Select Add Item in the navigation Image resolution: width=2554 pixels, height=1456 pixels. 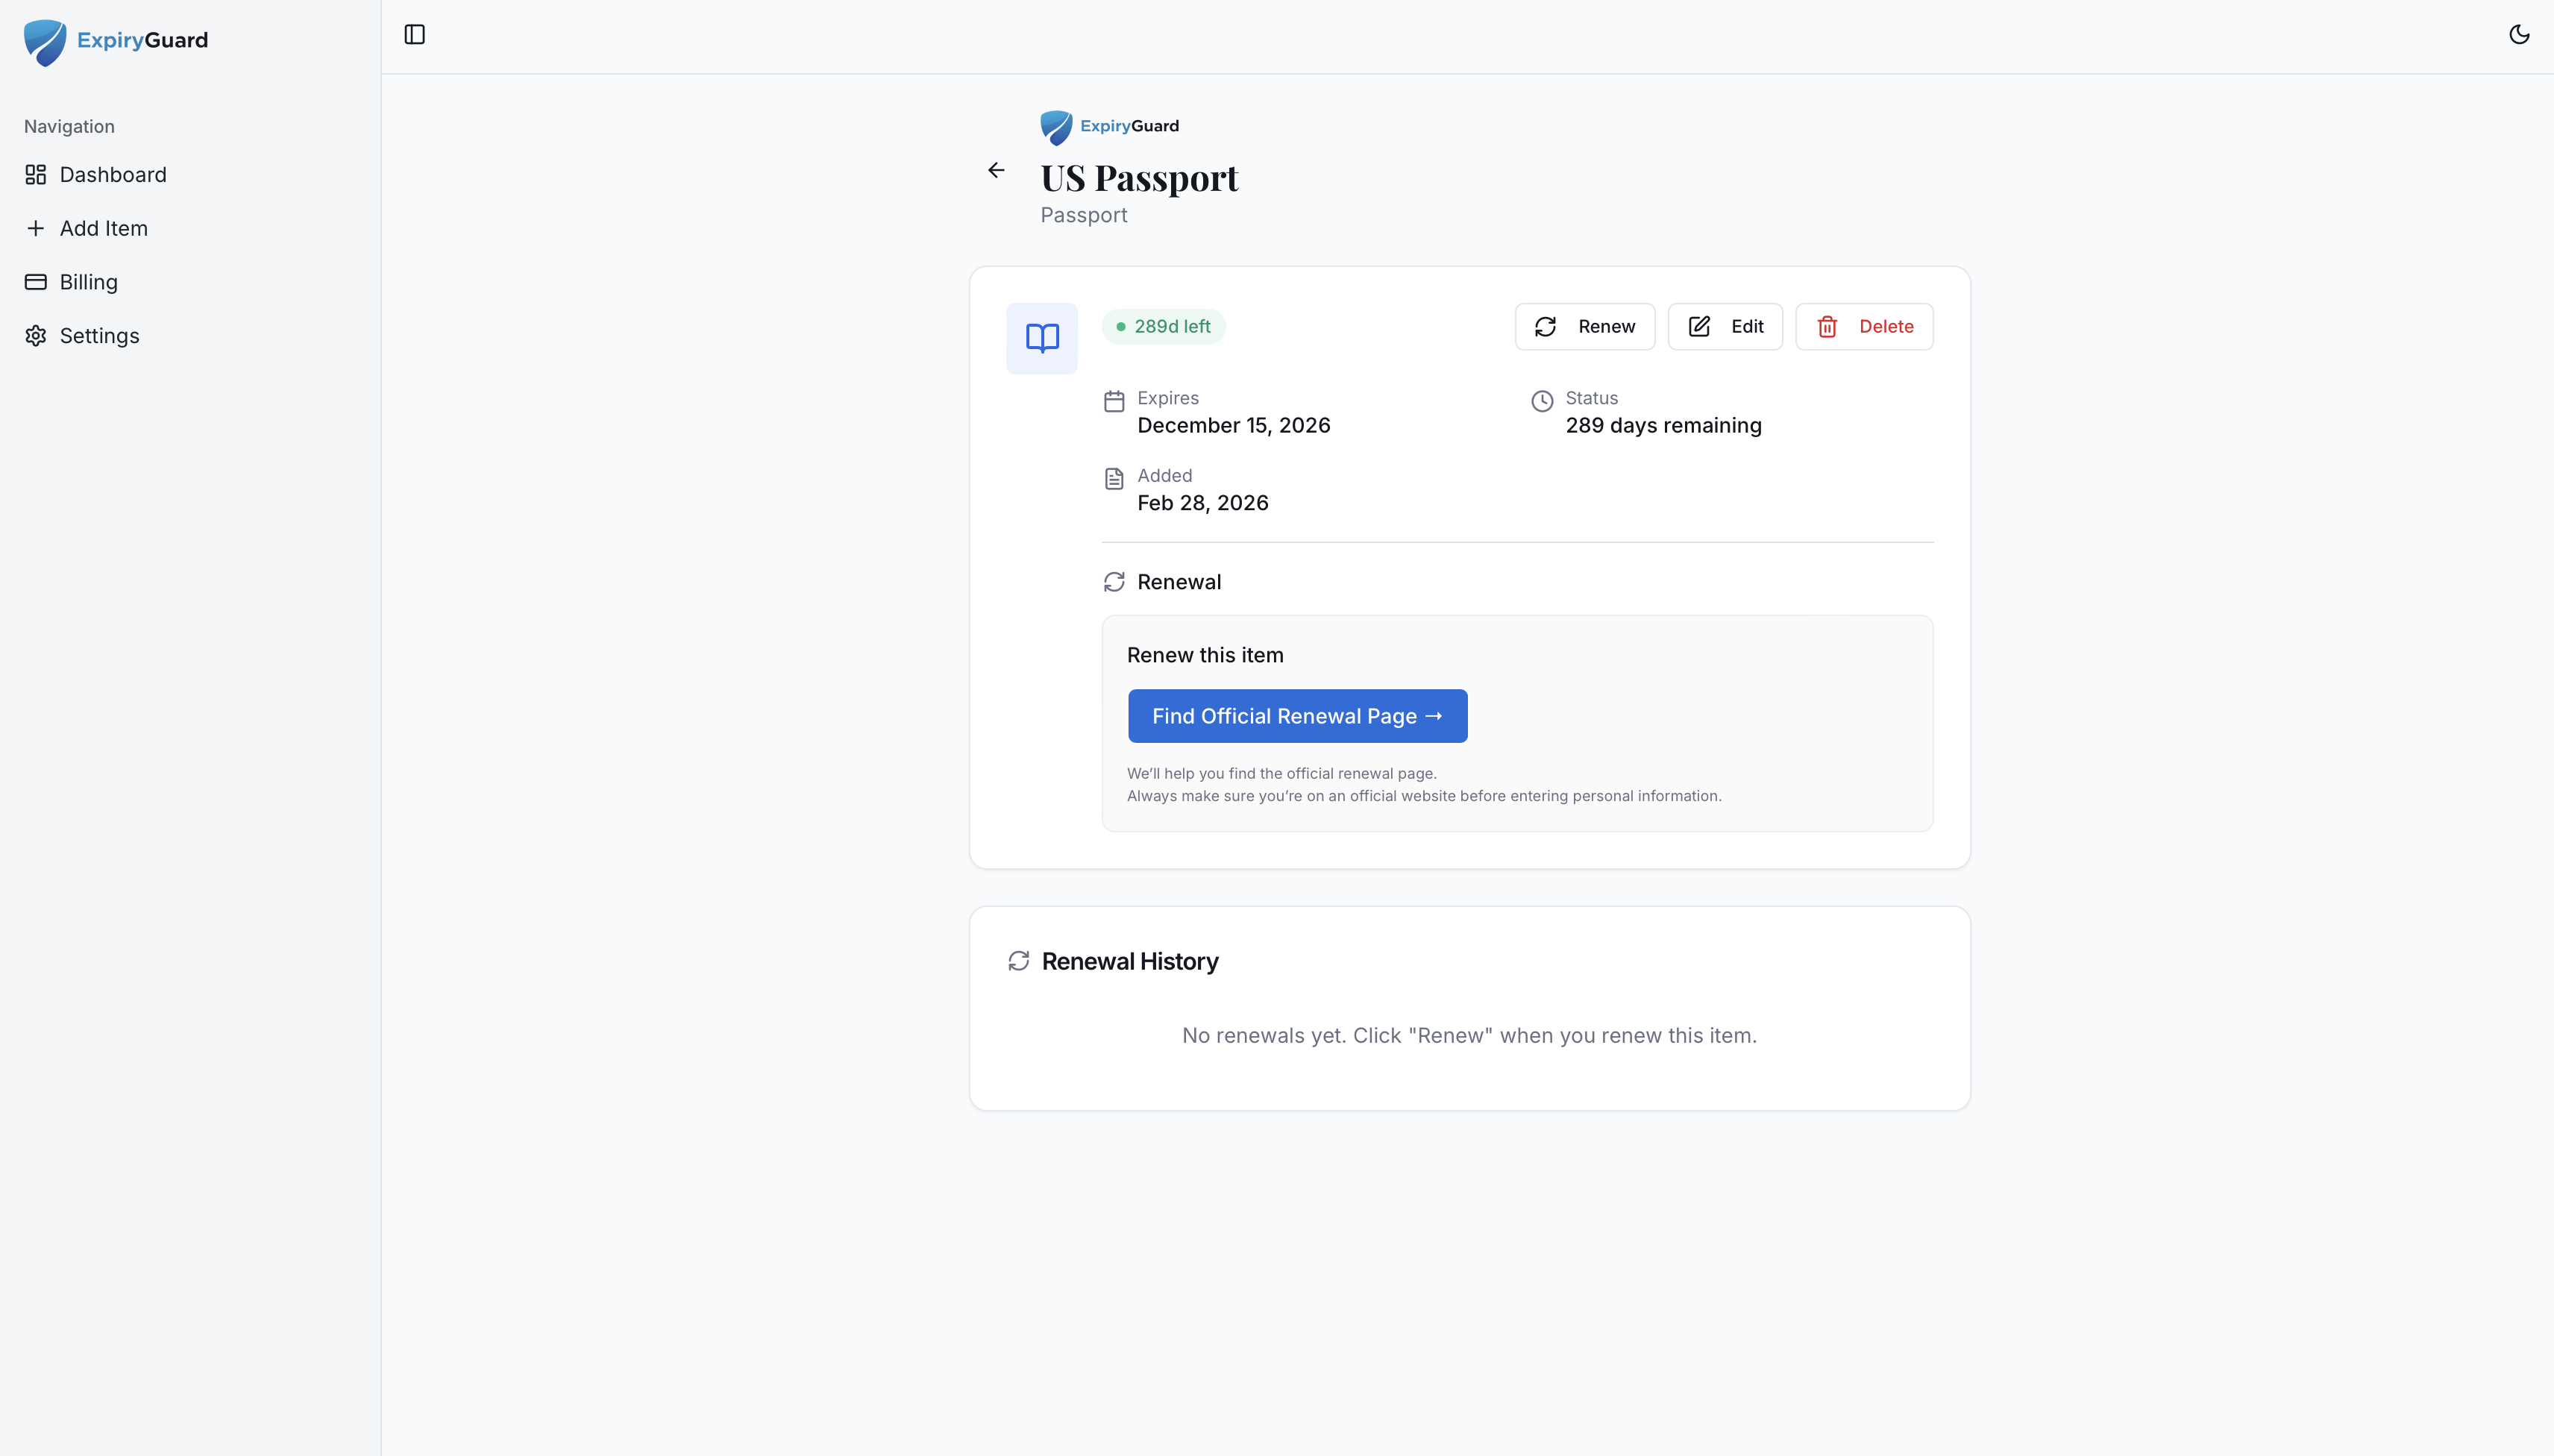(103, 228)
